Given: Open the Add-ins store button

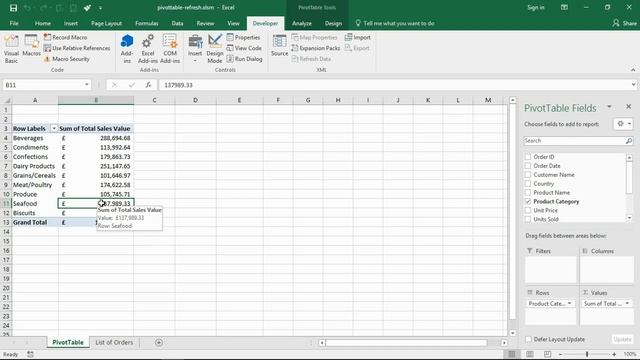Looking at the screenshot, I should point(127,49).
